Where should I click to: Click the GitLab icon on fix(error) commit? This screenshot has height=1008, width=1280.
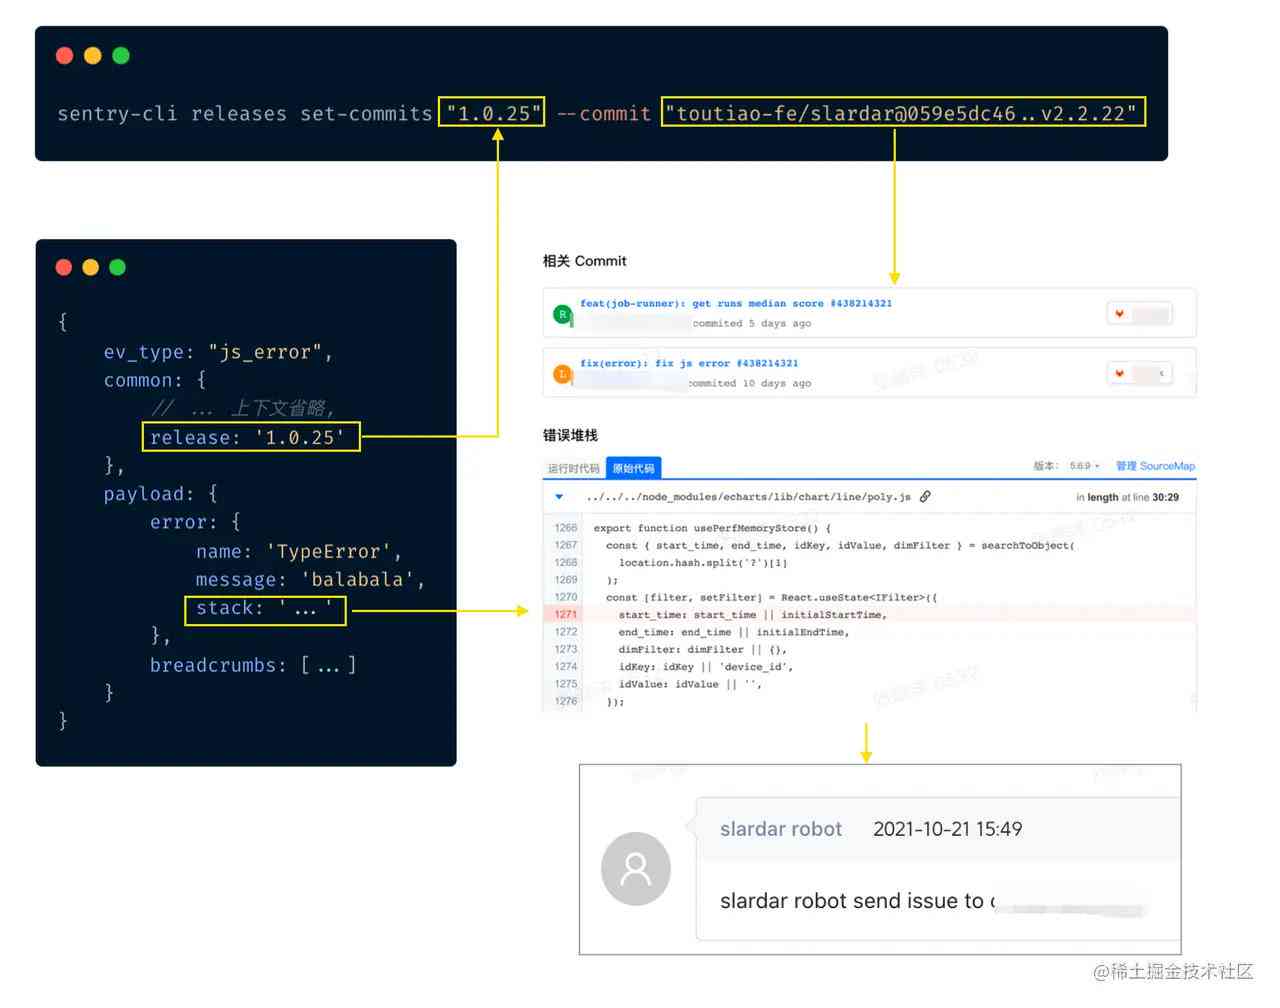[x=1119, y=374]
